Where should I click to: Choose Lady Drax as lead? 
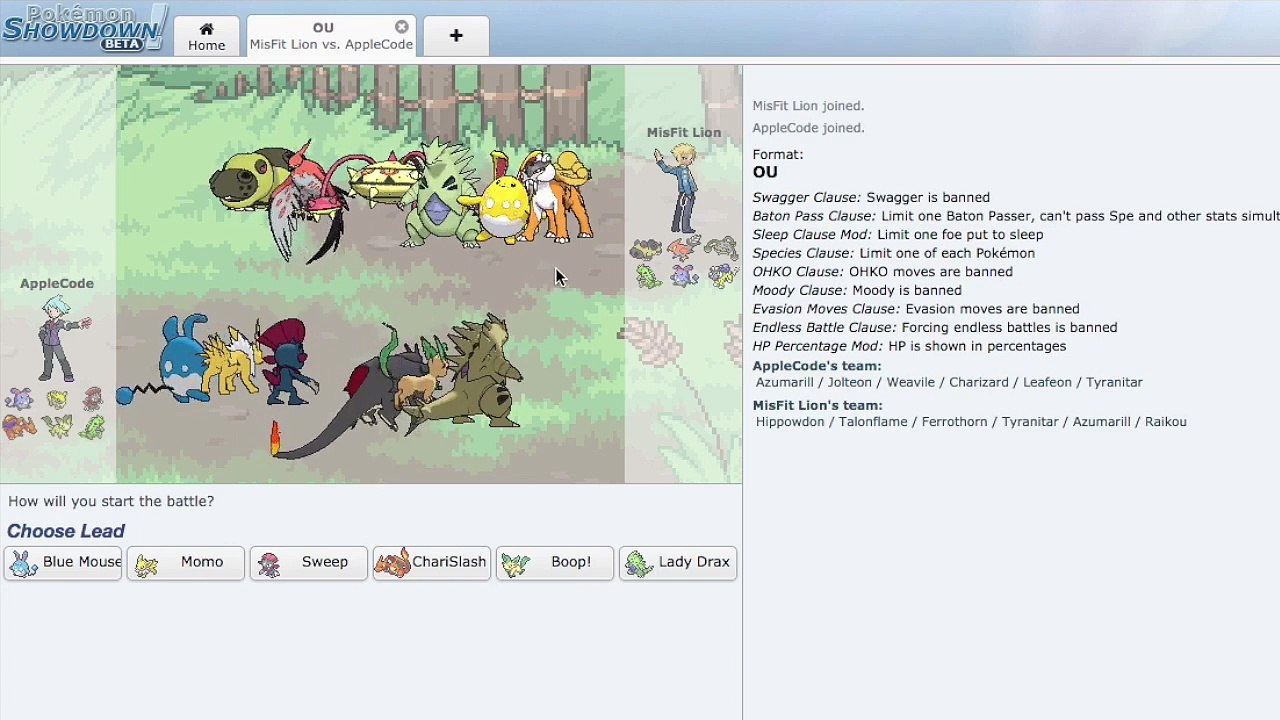point(678,562)
